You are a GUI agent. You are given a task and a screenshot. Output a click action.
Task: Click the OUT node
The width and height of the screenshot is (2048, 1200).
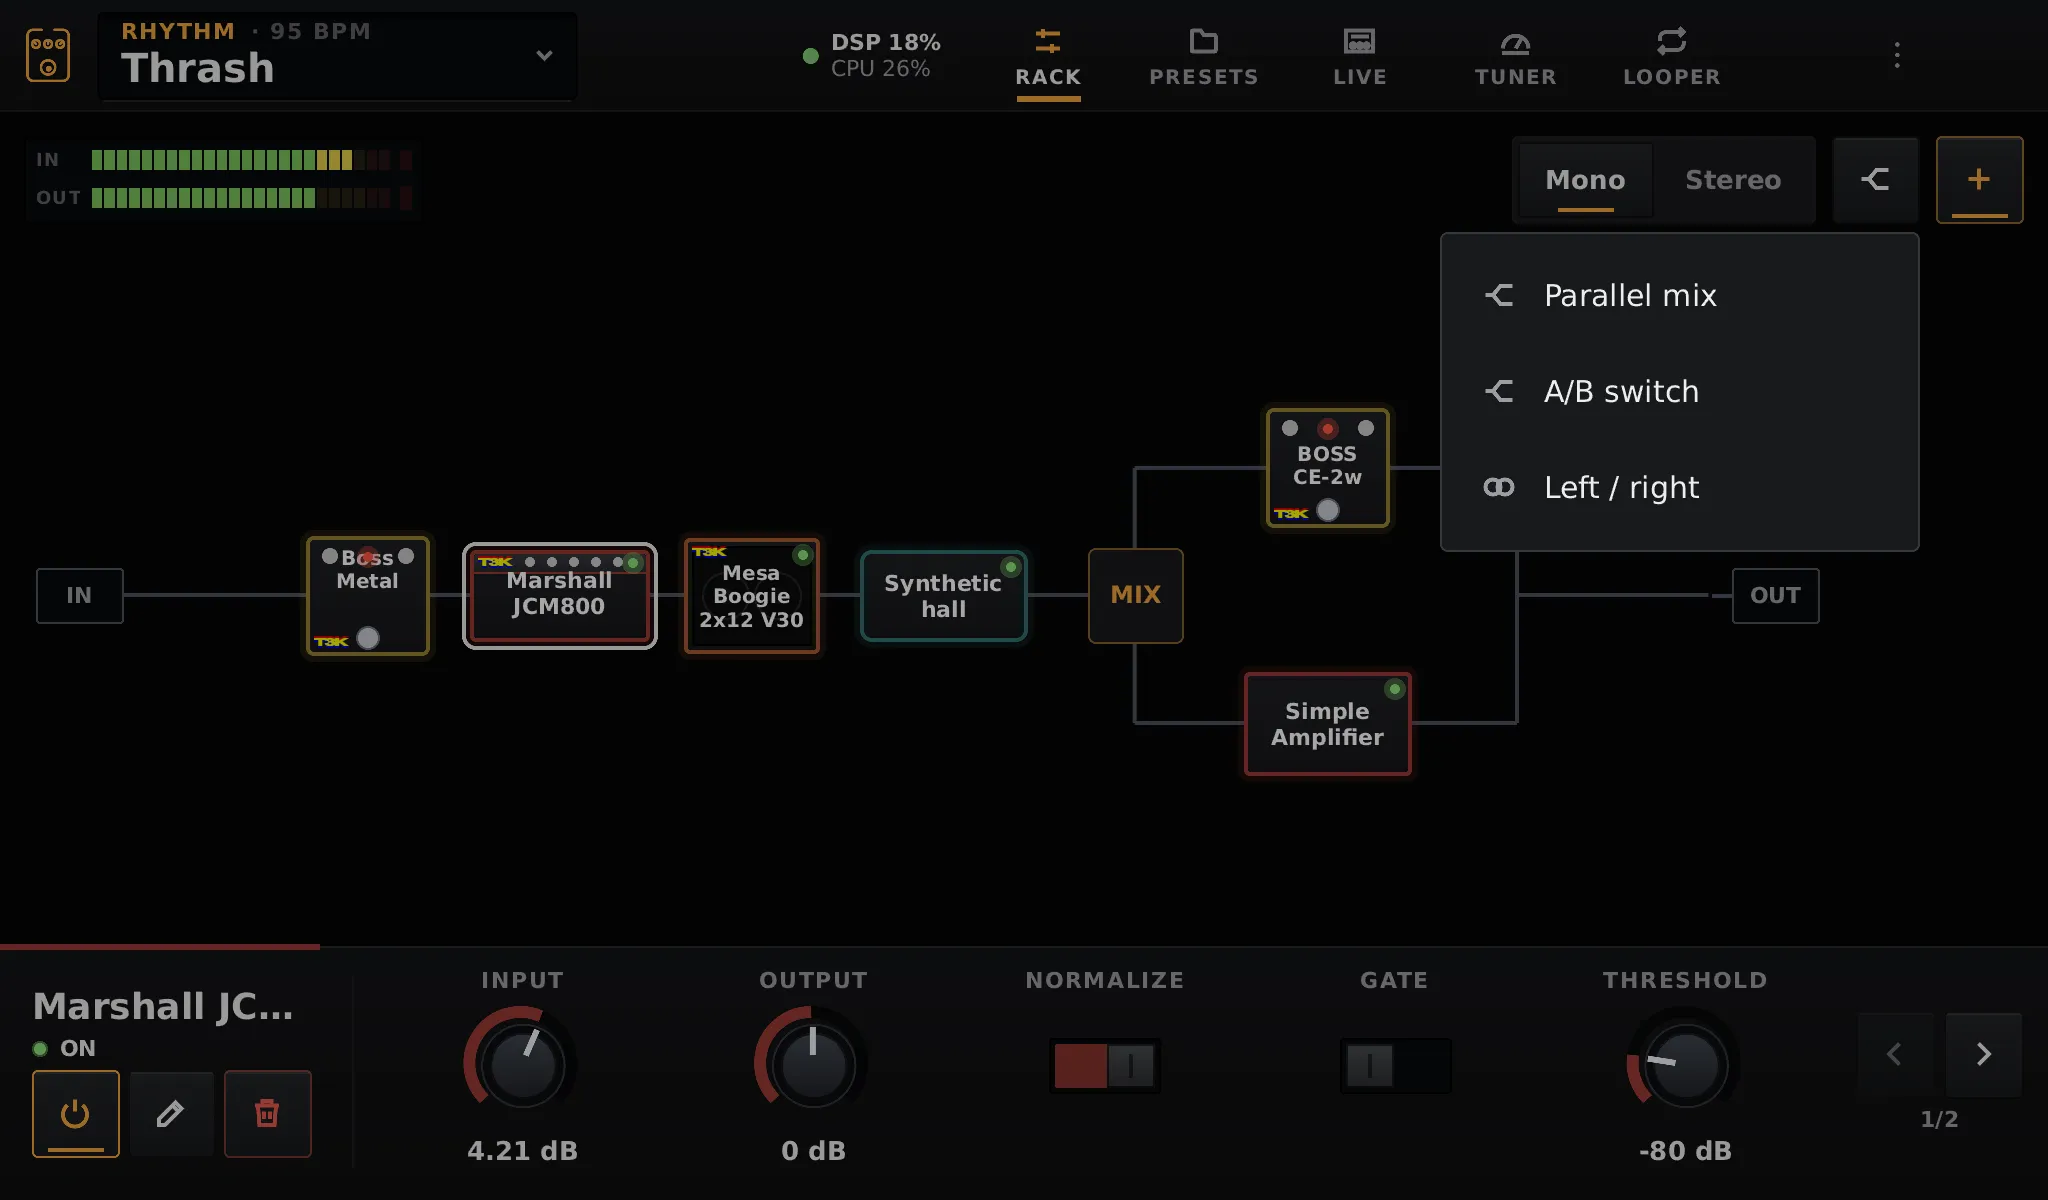tap(1775, 595)
